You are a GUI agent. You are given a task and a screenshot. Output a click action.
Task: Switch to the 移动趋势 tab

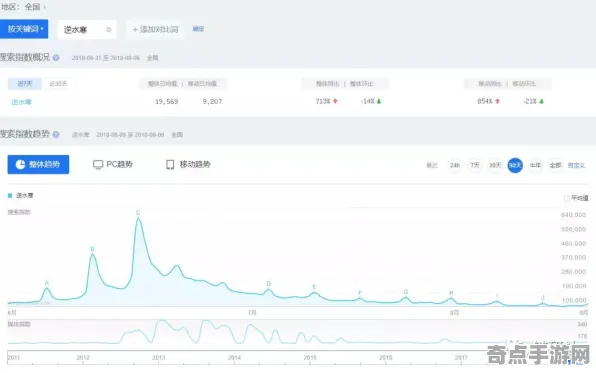pyautogui.click(x=188, y=164)
